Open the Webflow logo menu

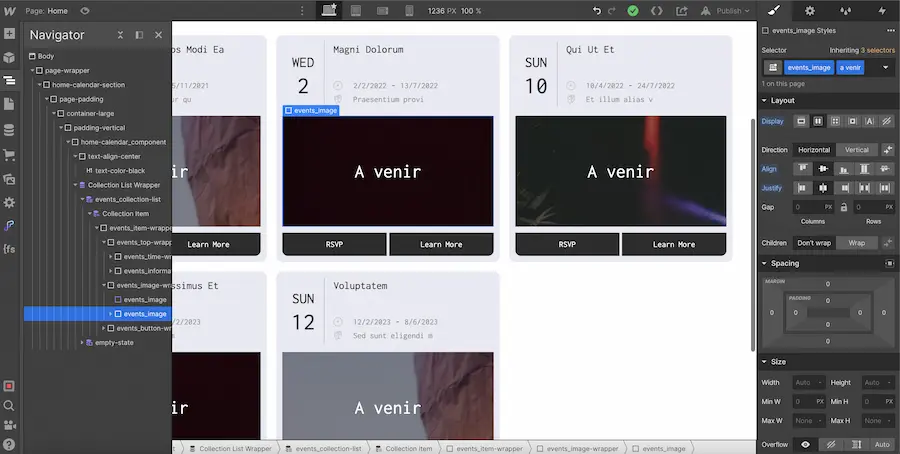(10, 11)
